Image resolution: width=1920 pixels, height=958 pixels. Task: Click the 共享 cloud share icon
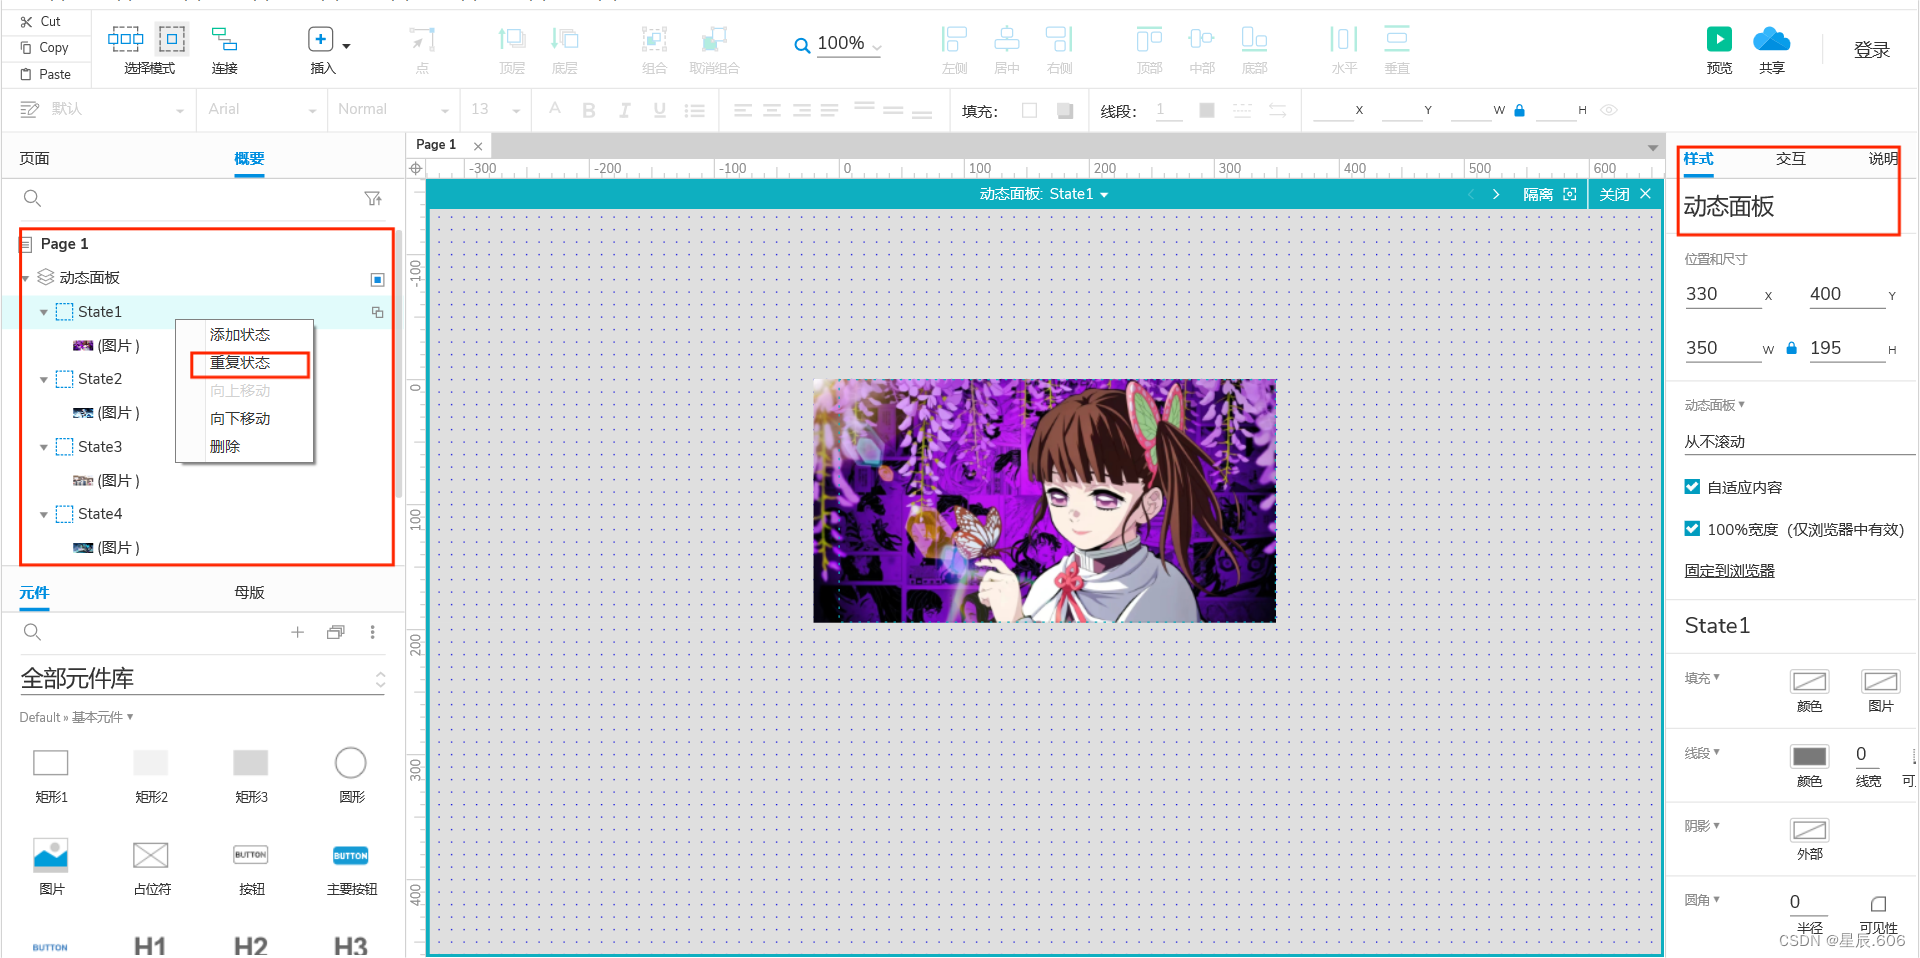tap(1771, 39)
